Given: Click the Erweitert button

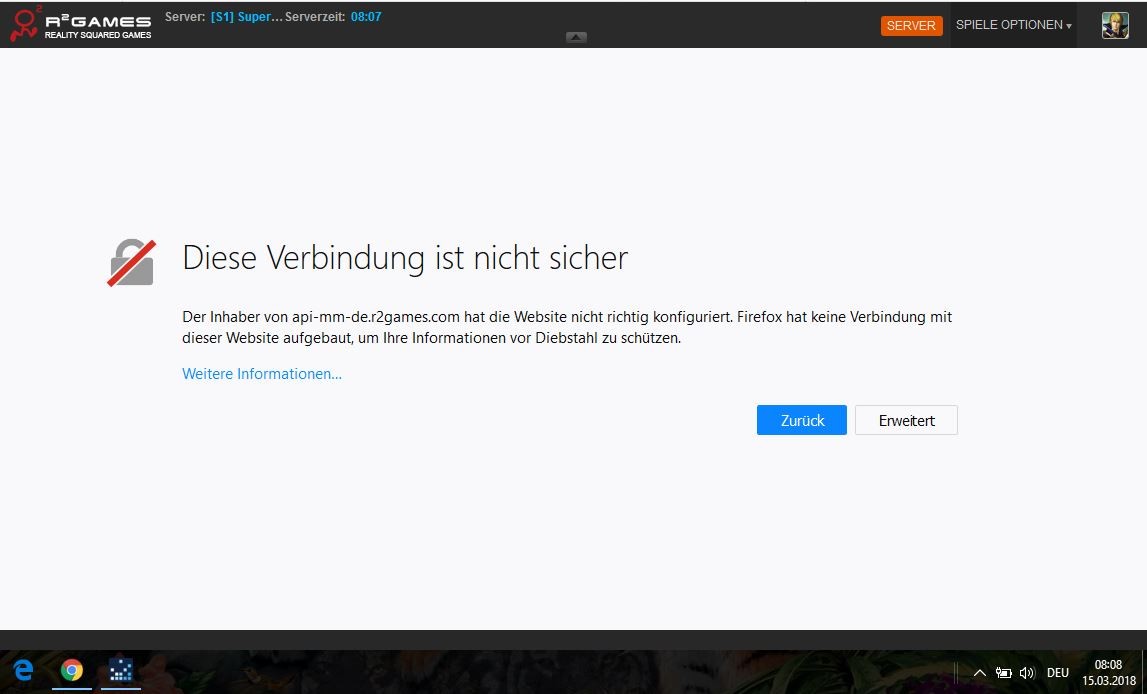Looking at the screenshot, I should point(906,420).
